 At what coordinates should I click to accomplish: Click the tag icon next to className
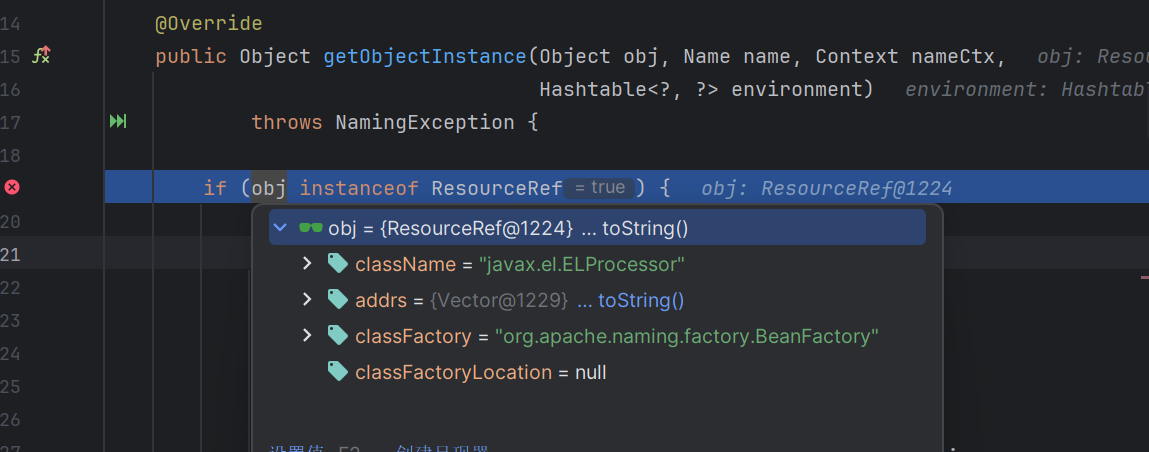(338, 264)
